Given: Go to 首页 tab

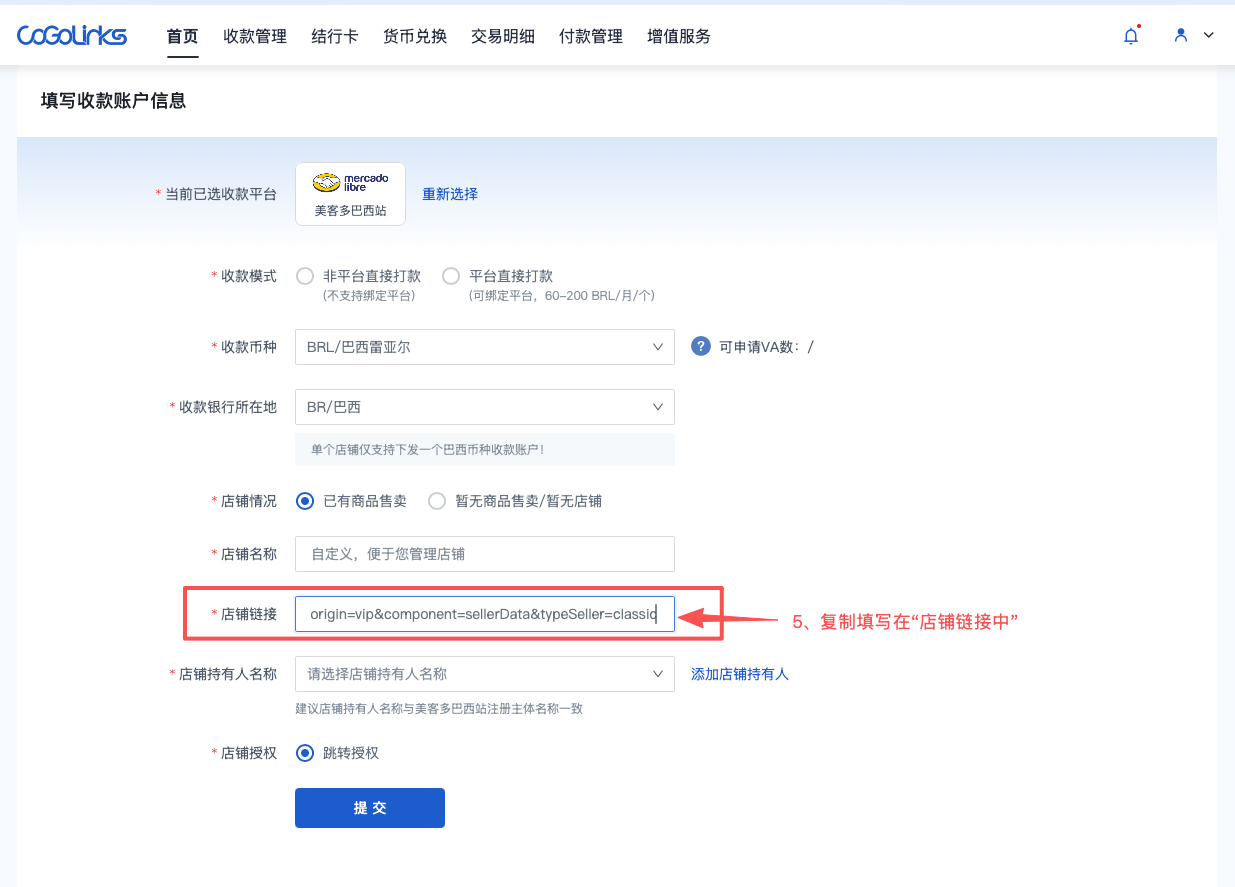Looking at the screenshot, I should click(x=183, y=36).
